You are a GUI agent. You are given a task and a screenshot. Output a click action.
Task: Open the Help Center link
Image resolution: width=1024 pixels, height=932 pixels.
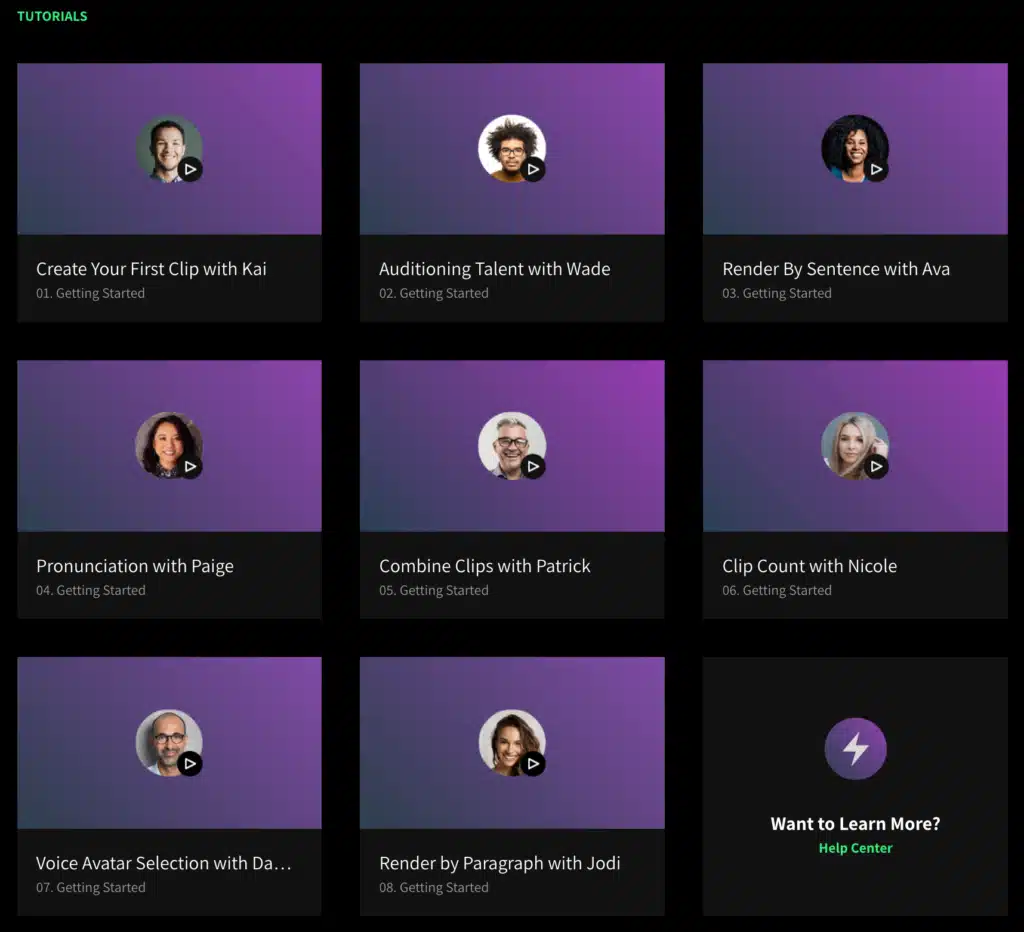click(x=855, y=847)
